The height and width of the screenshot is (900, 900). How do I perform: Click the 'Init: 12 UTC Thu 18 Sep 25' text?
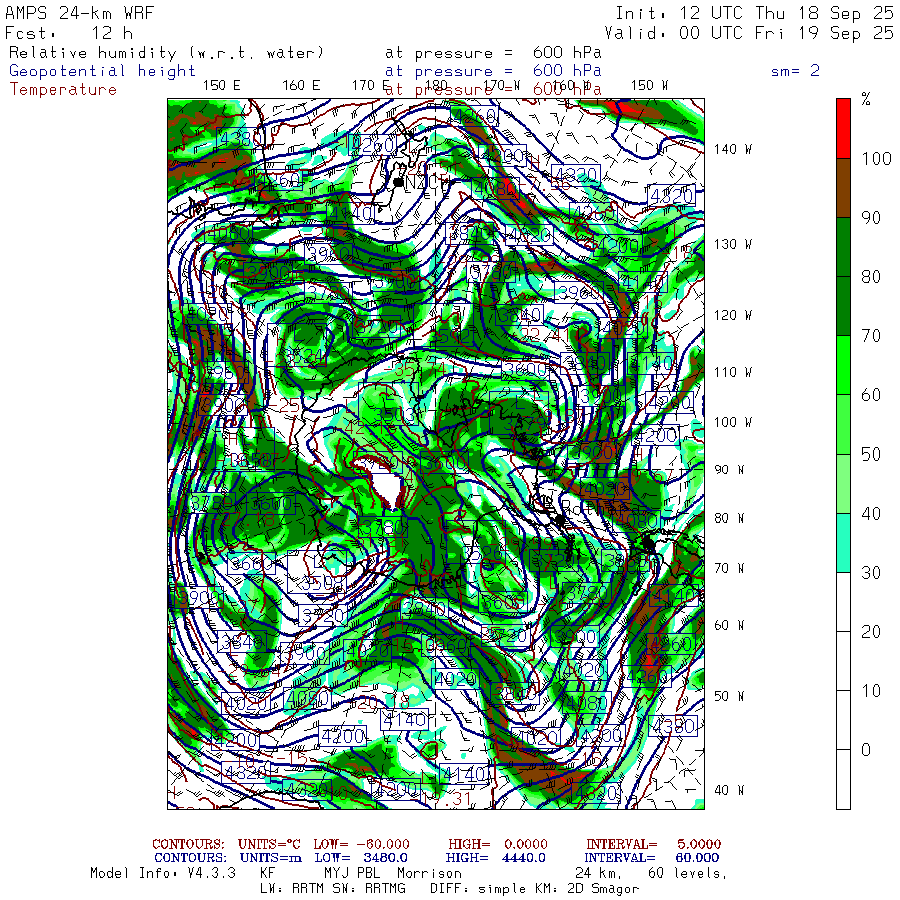(754, 13)
